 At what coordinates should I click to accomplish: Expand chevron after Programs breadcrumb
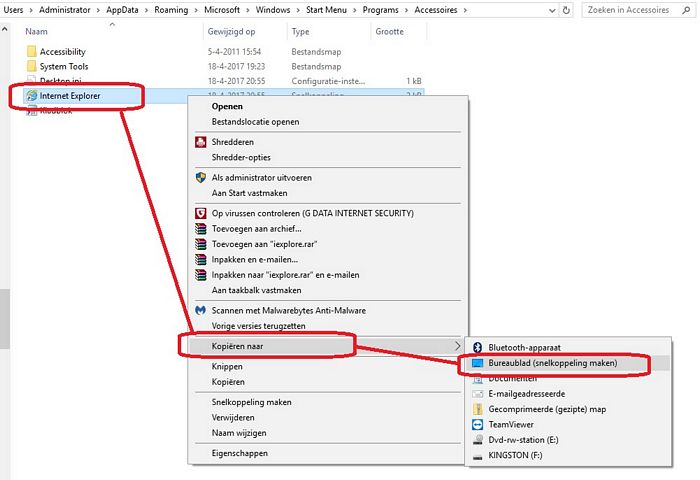coord(406,10)
